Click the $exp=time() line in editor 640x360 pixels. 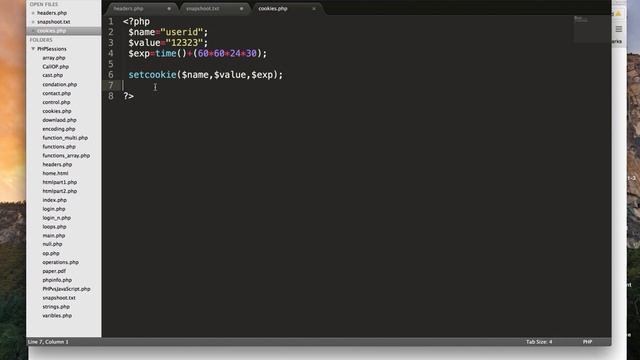(198, 53)
